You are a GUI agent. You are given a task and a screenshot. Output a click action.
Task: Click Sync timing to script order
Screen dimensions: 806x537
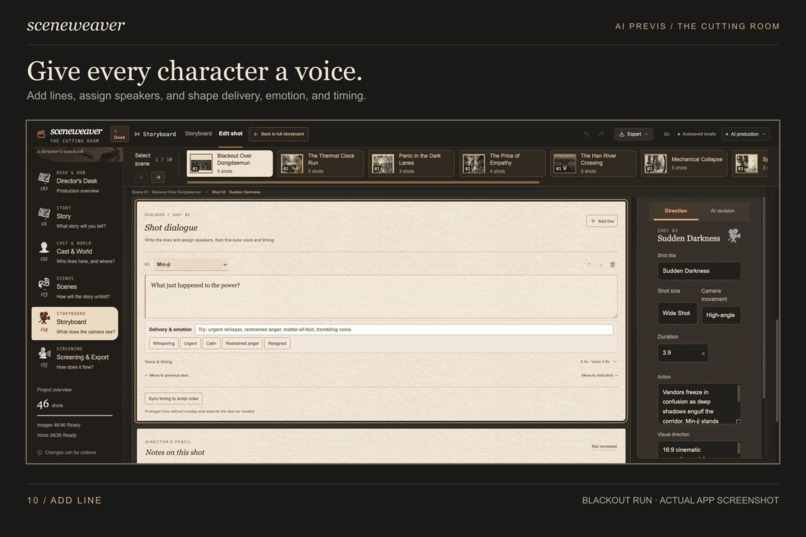(174, 399)
